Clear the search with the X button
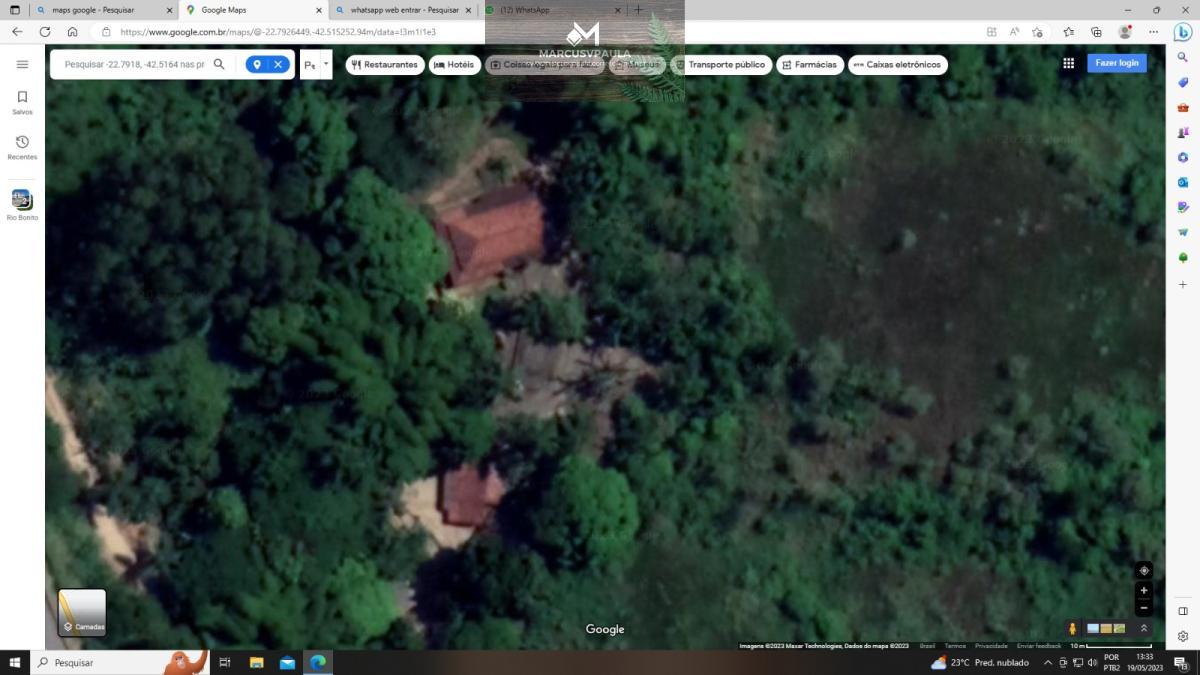 click(278, 64)
